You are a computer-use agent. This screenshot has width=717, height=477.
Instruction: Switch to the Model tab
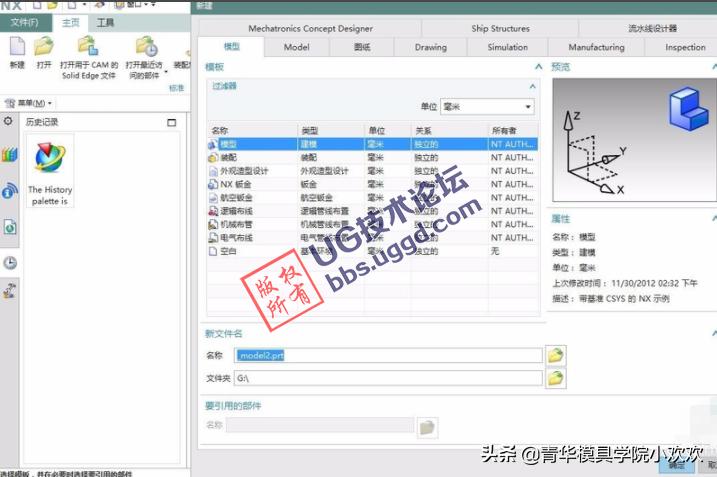point(296,47)
